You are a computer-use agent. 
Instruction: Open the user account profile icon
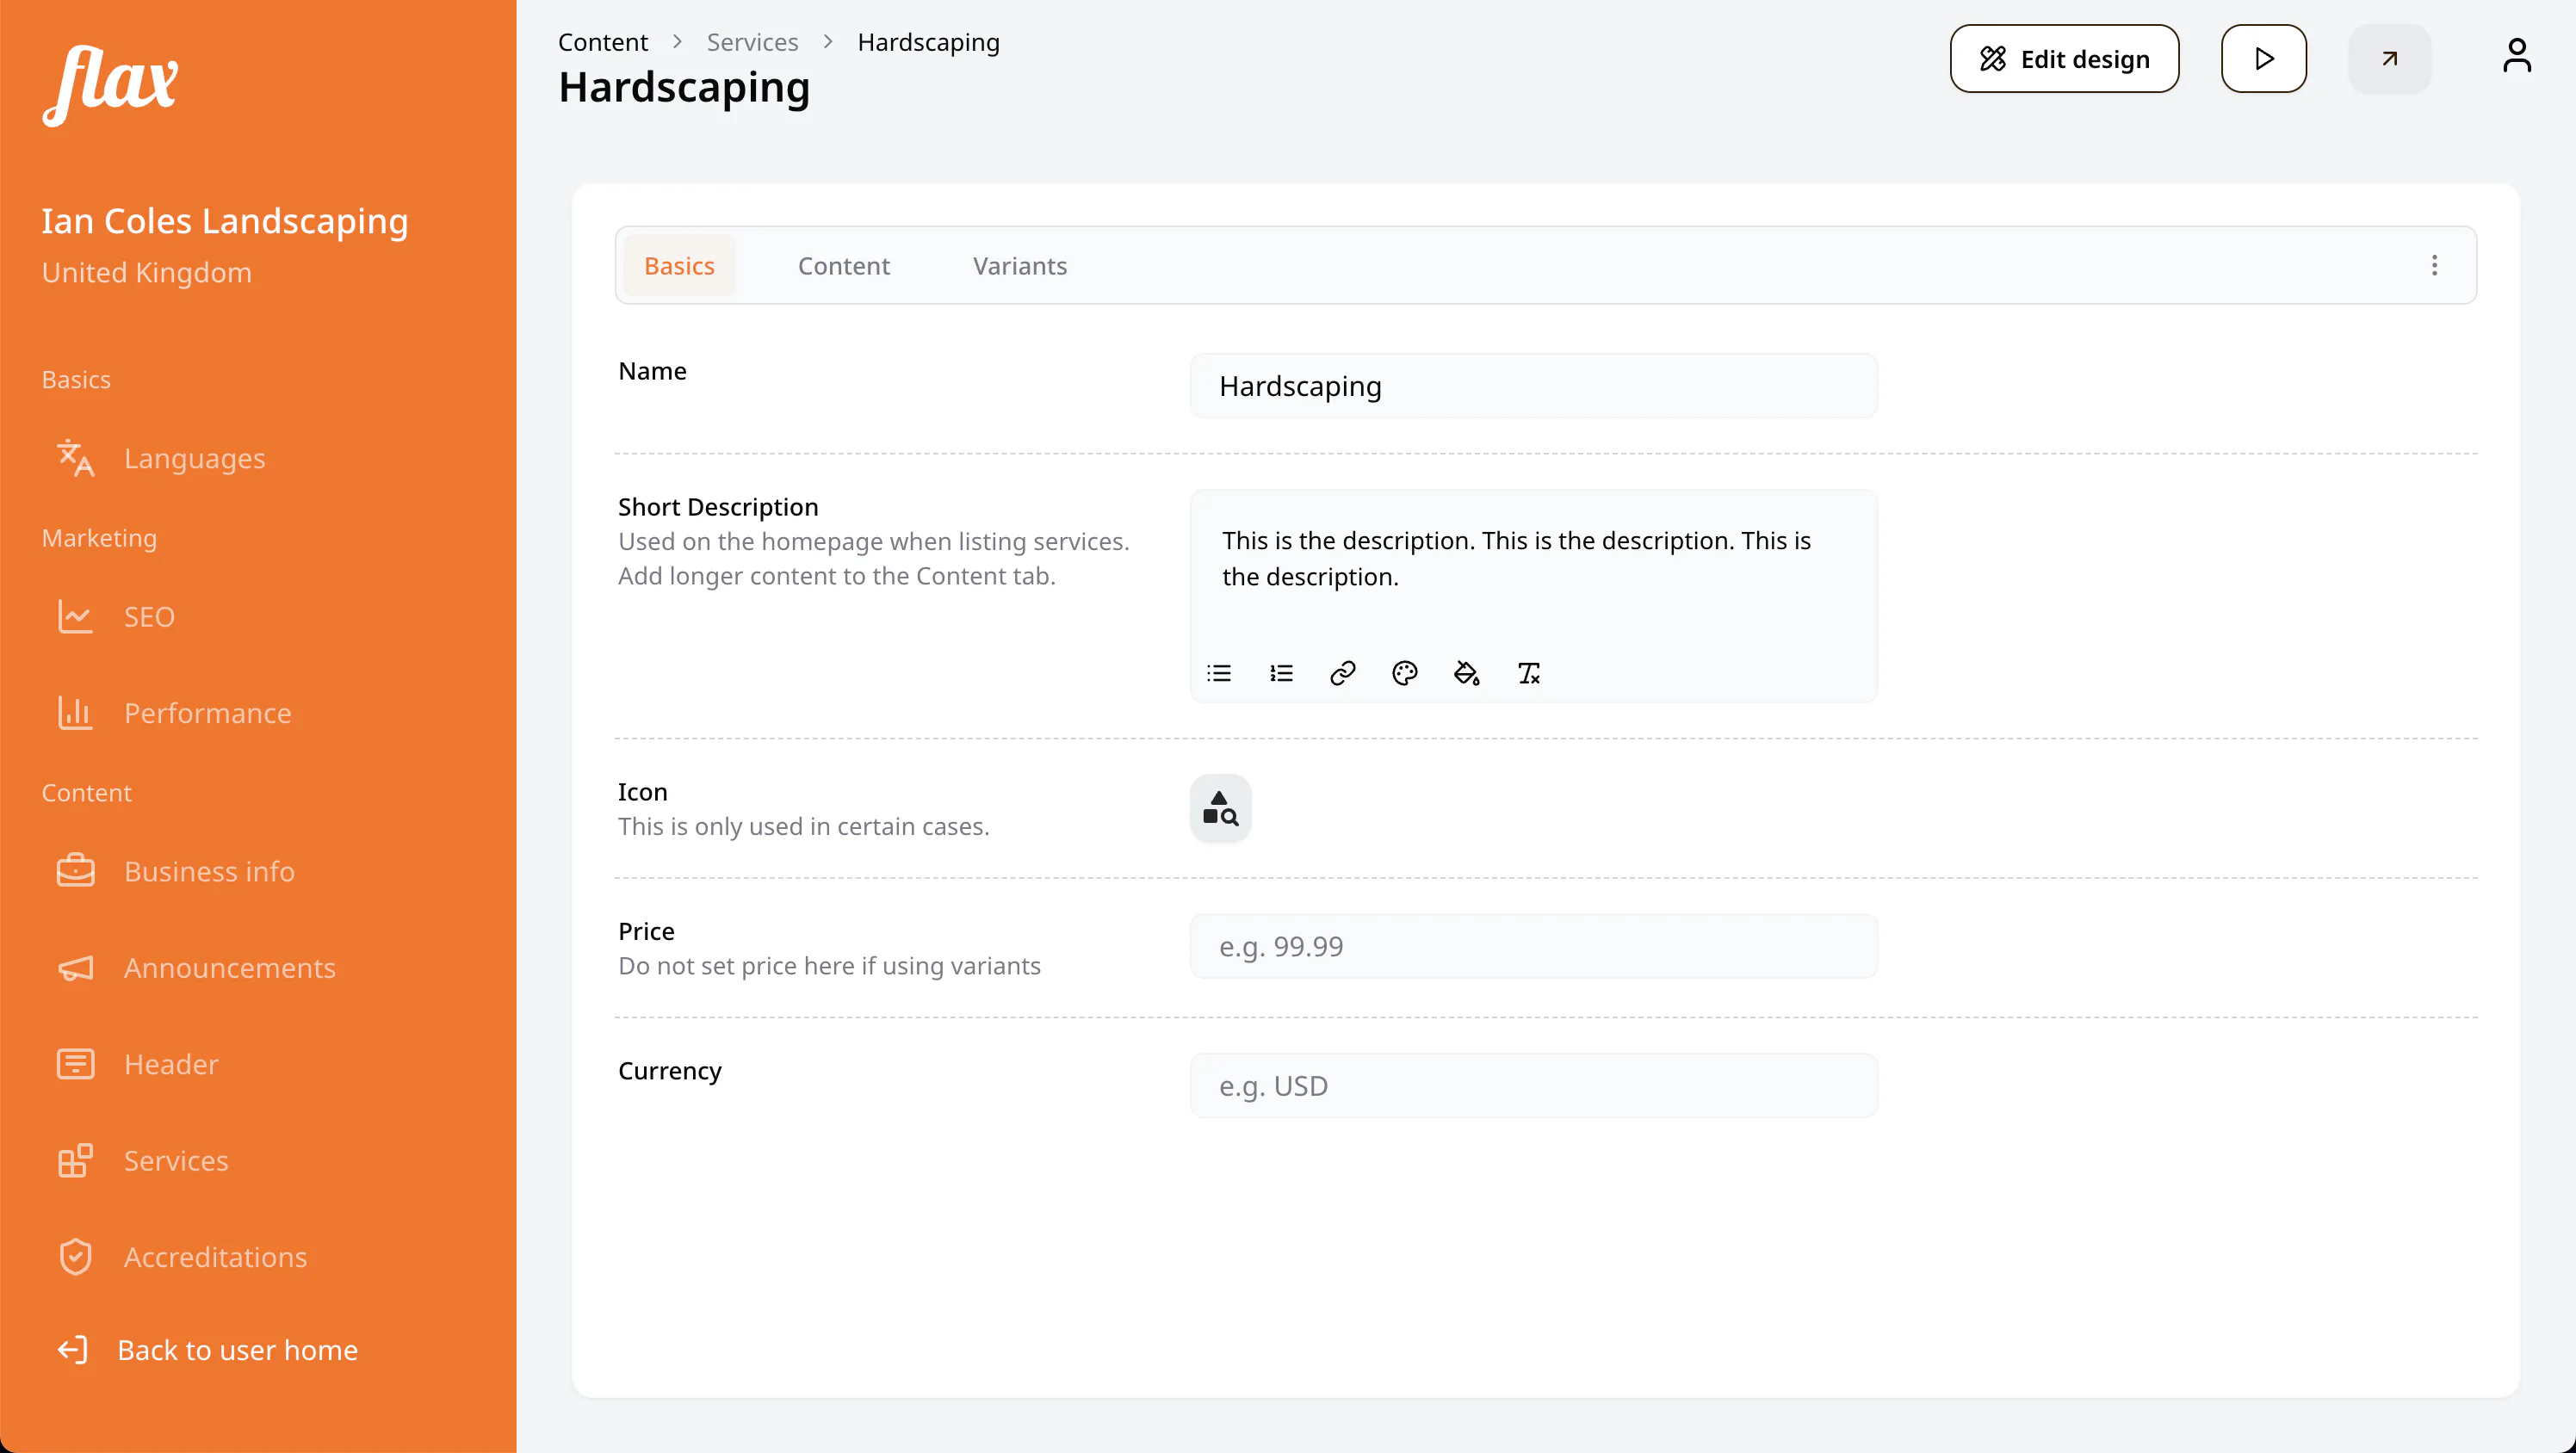click(2517, 57)
